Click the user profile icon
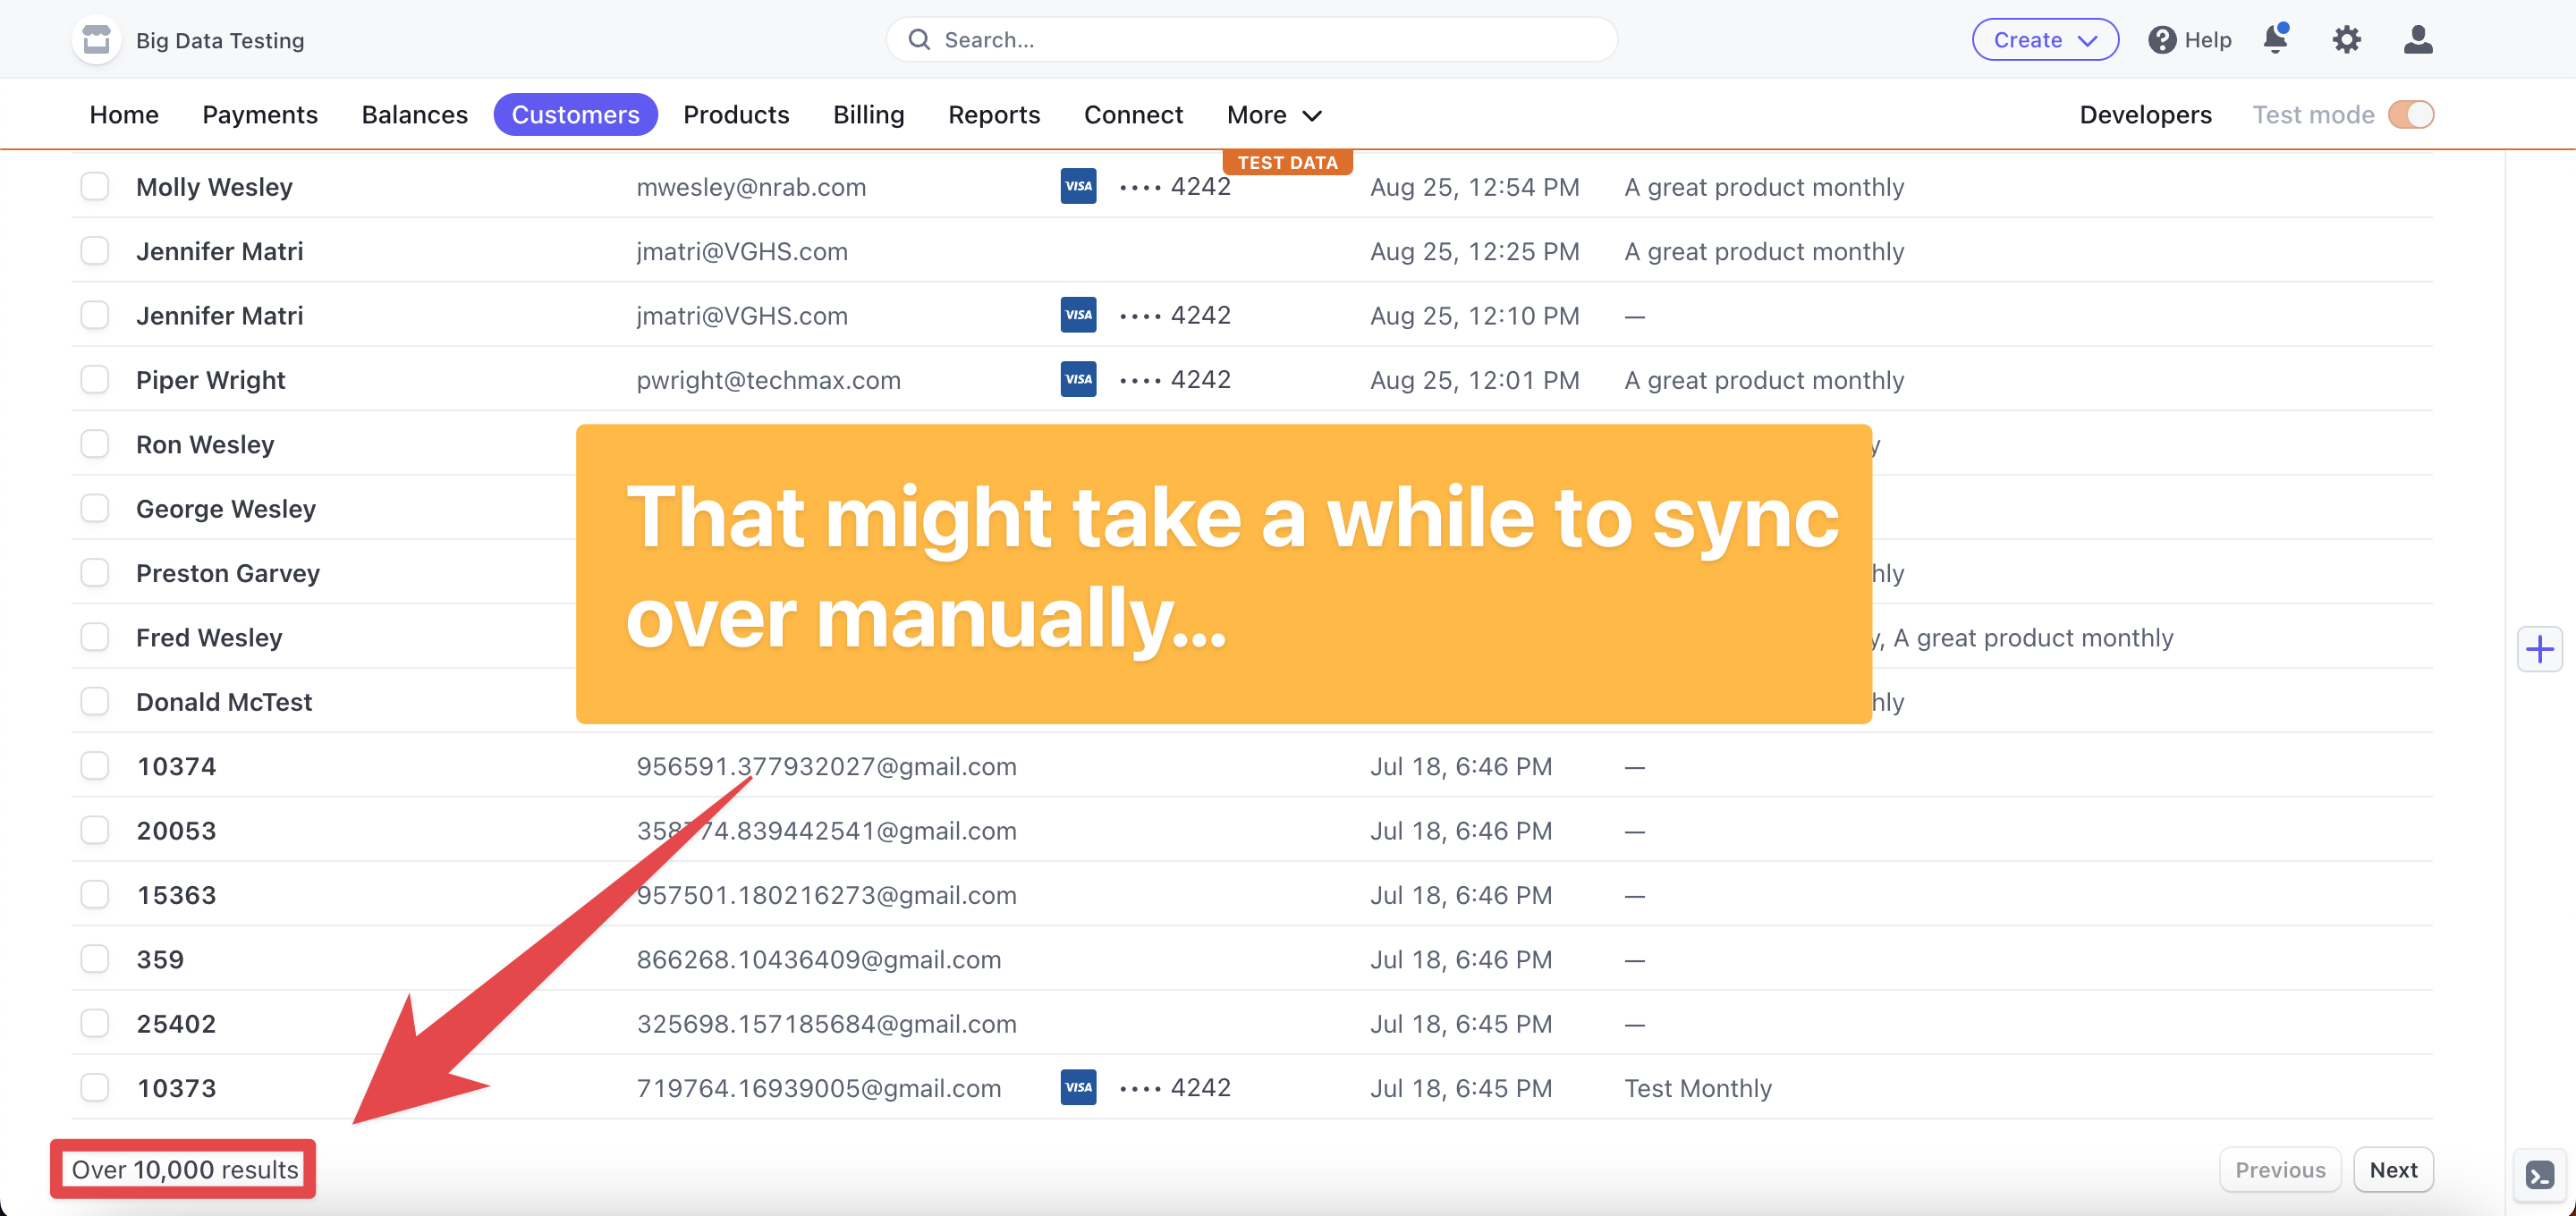The width and height of the screenshot is (2576, 1216). click(2417, 40)
